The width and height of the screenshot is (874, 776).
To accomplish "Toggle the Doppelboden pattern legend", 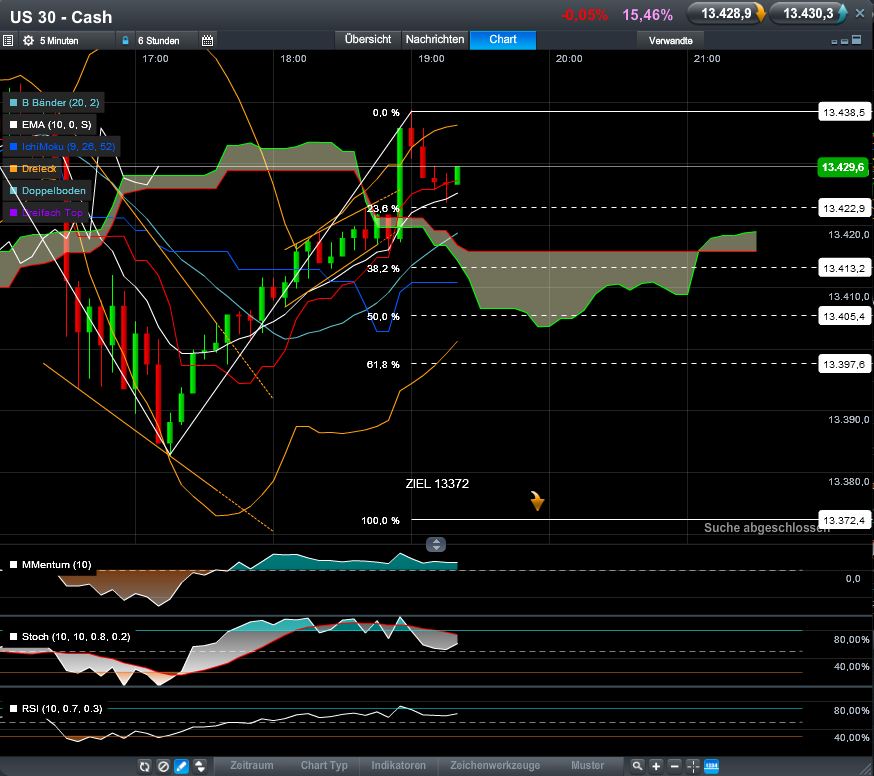I will coord(48,191).
